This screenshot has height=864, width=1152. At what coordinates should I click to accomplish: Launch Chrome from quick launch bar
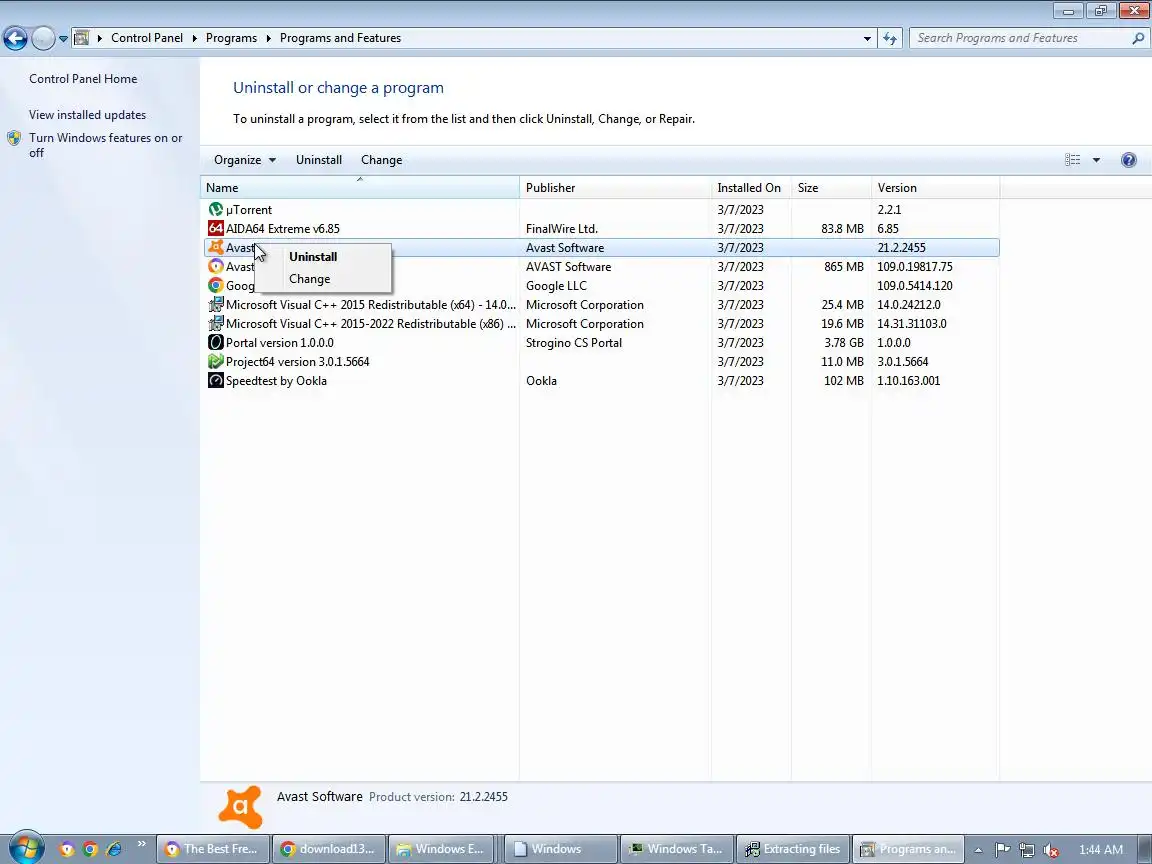pyautogui.click(x=90, y=849)
